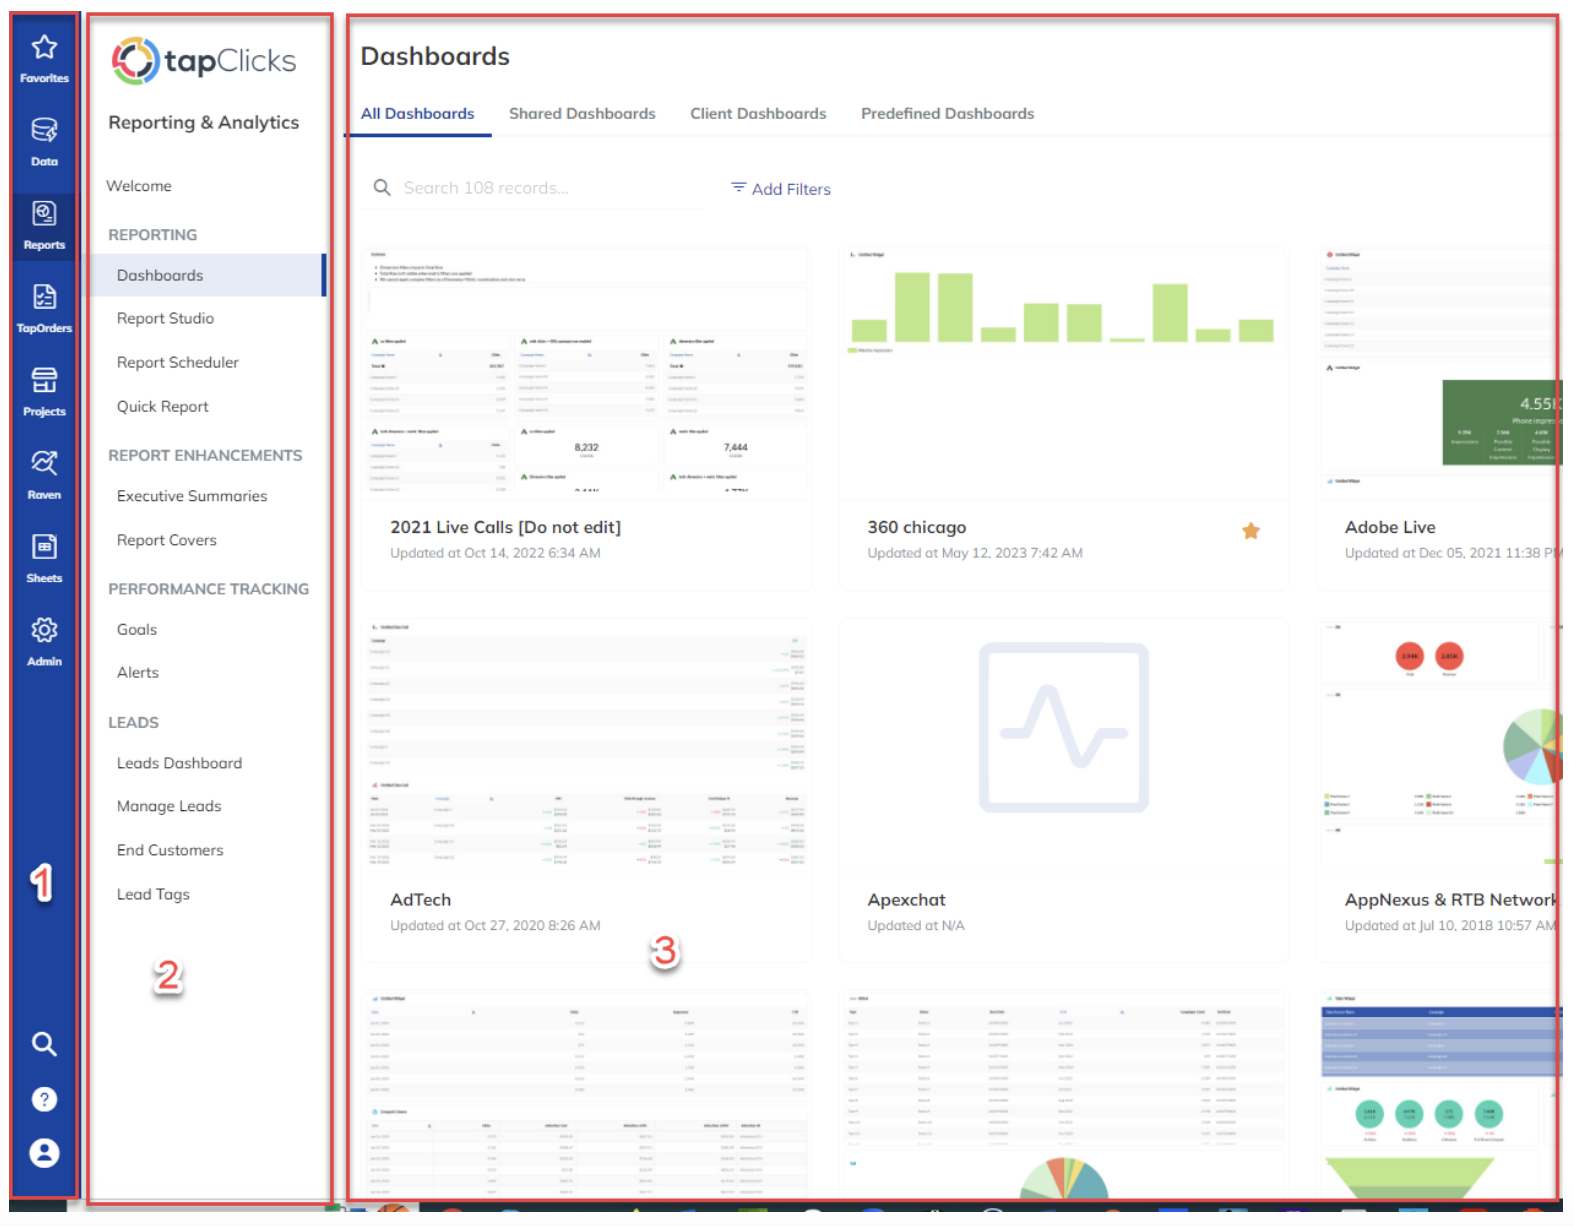Switch to All Dashboards tab
The image size is (1574, 1226).
tap(417, 114)
